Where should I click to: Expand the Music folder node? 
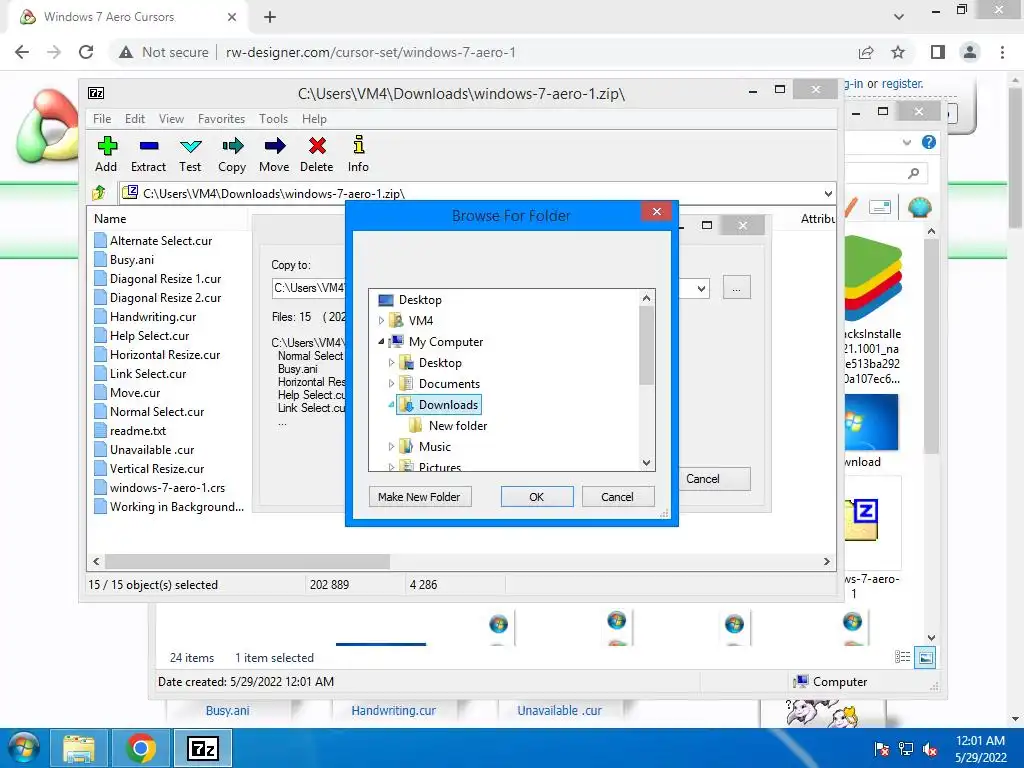tap(391, 447)
